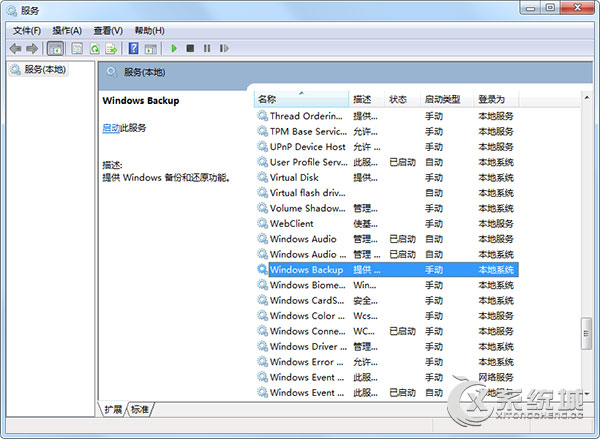Viewport: 600px width, 439px height.
Task: Sort by the 启动类型 column header
Action: (446, 99)
